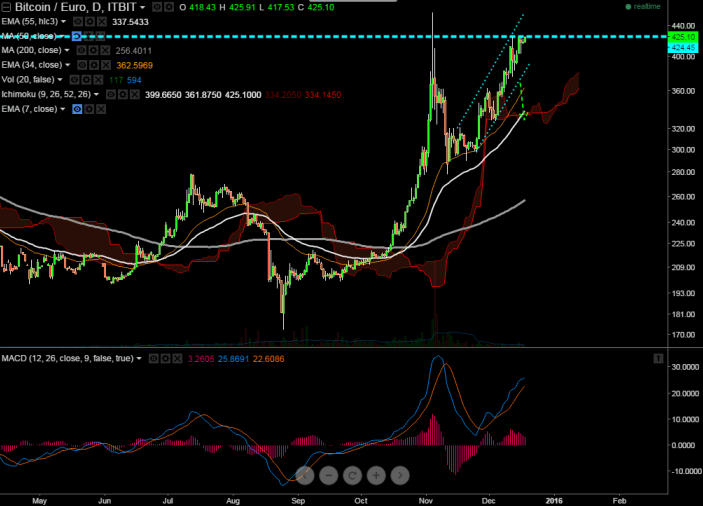Toggle visibility eye for EMA (55, hlc3)
Image resolution: width=703 pixels, height=506 pixels.
tap(78, 22)
